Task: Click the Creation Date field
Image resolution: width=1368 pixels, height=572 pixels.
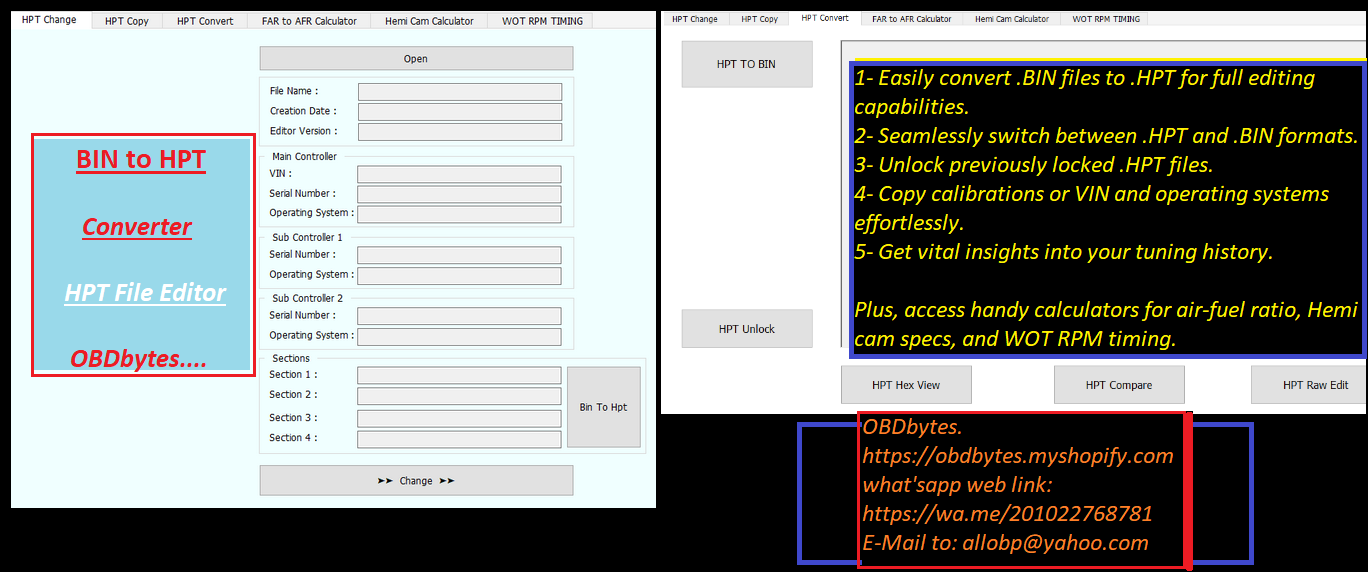Action: (460, 112)
